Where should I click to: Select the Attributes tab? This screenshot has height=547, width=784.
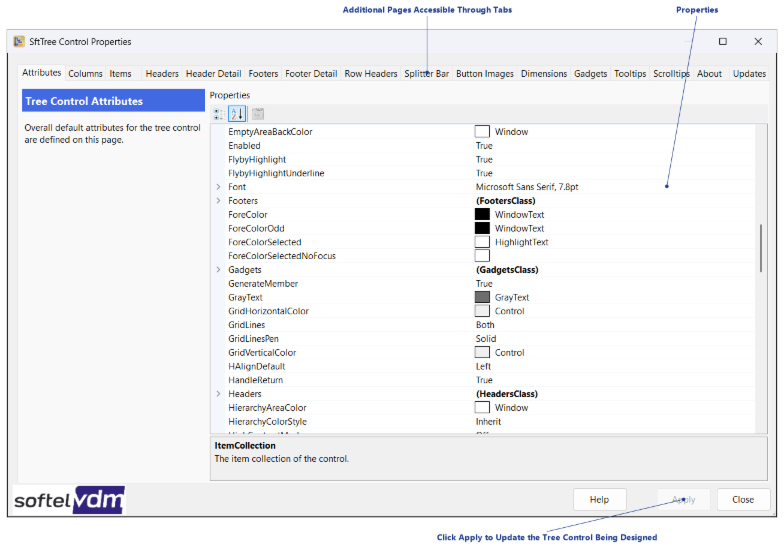click(x=42, y=72)
